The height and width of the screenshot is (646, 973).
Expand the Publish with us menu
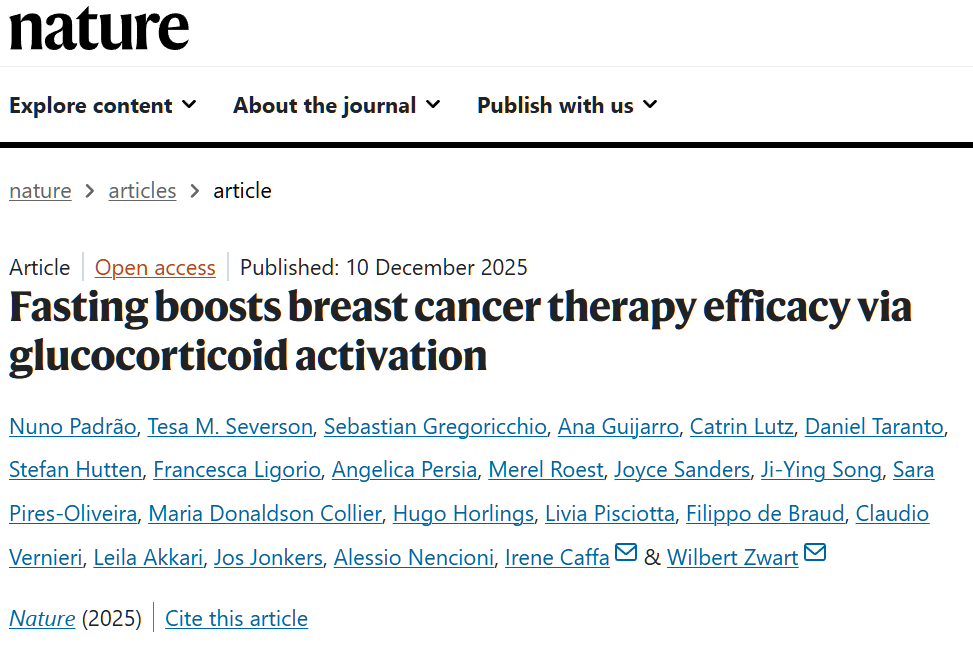pyautogui.click(x=566, y=105)
